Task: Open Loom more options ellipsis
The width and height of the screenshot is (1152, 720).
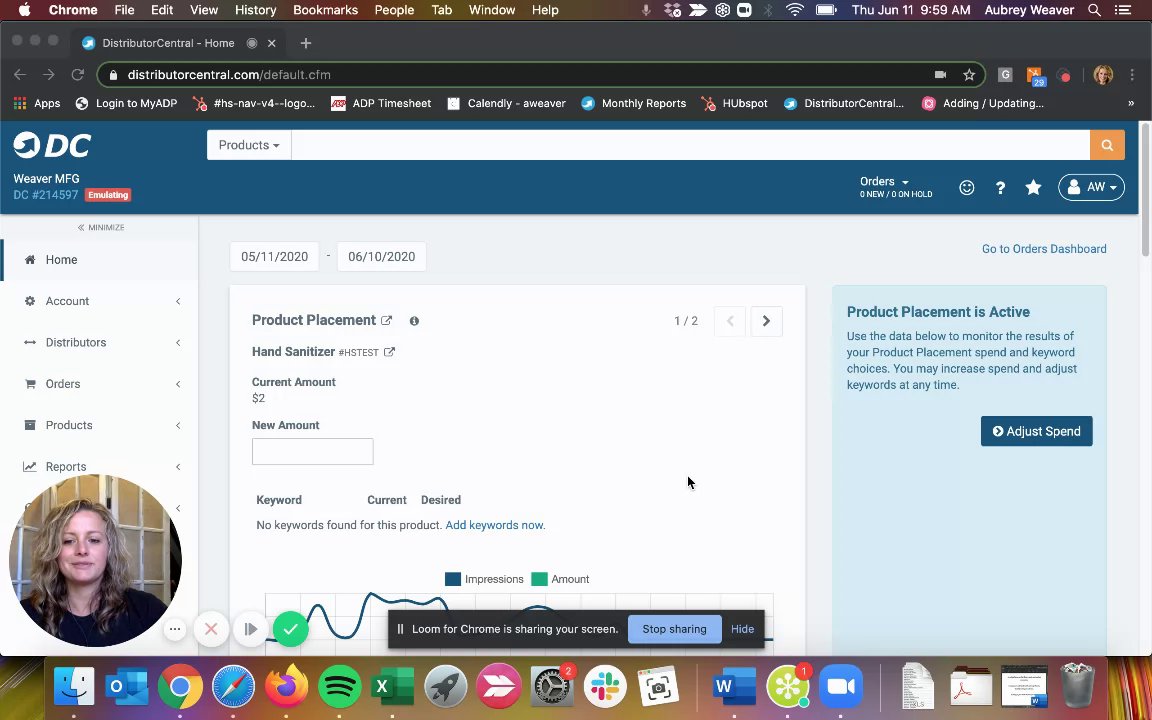Action: coord(175,629)
